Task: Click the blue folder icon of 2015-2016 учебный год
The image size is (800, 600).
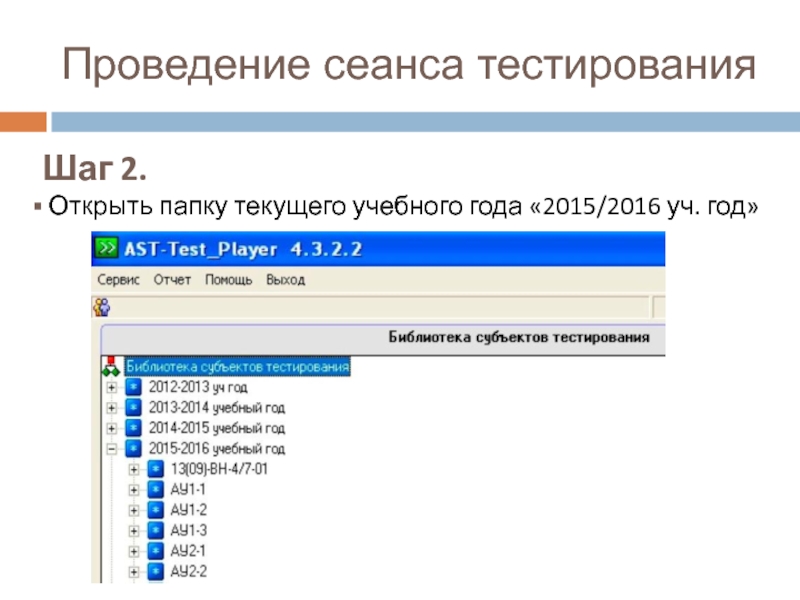Action: pyautogui.click(x=133, y=448)
